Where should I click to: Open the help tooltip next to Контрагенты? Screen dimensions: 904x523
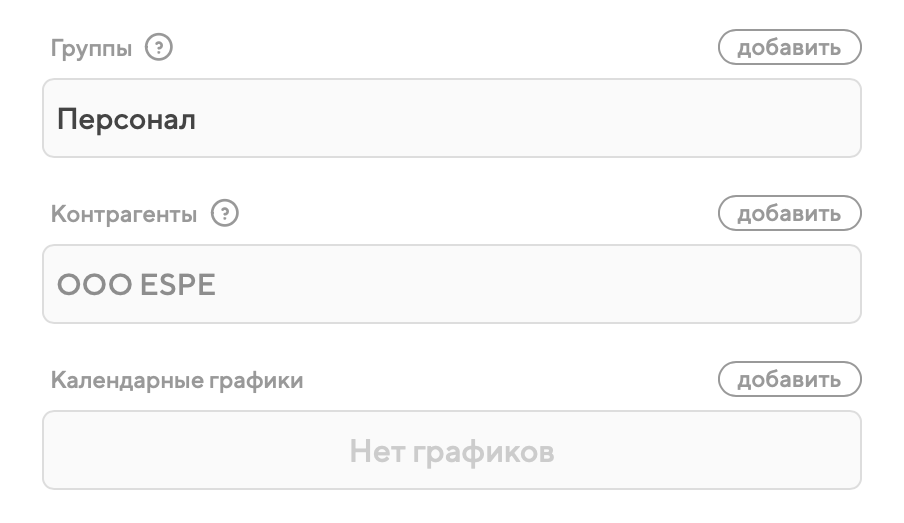click(226, 213)
